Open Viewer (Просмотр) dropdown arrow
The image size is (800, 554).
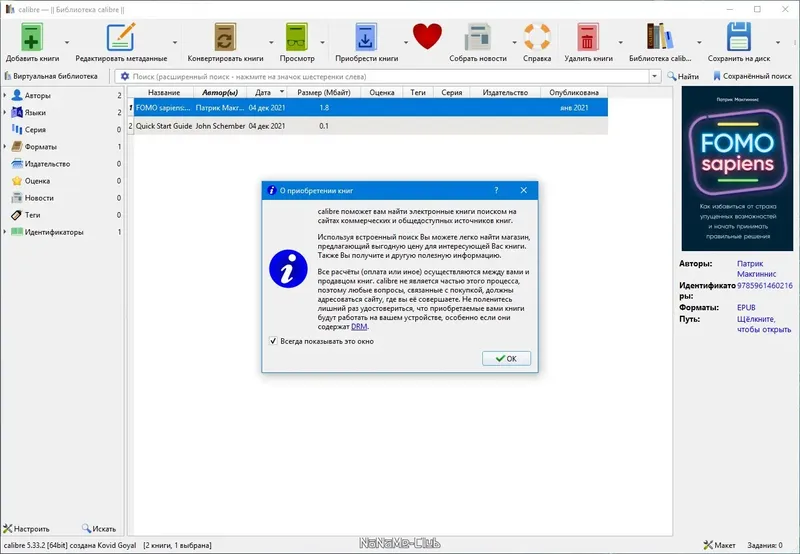click(322, 42)
